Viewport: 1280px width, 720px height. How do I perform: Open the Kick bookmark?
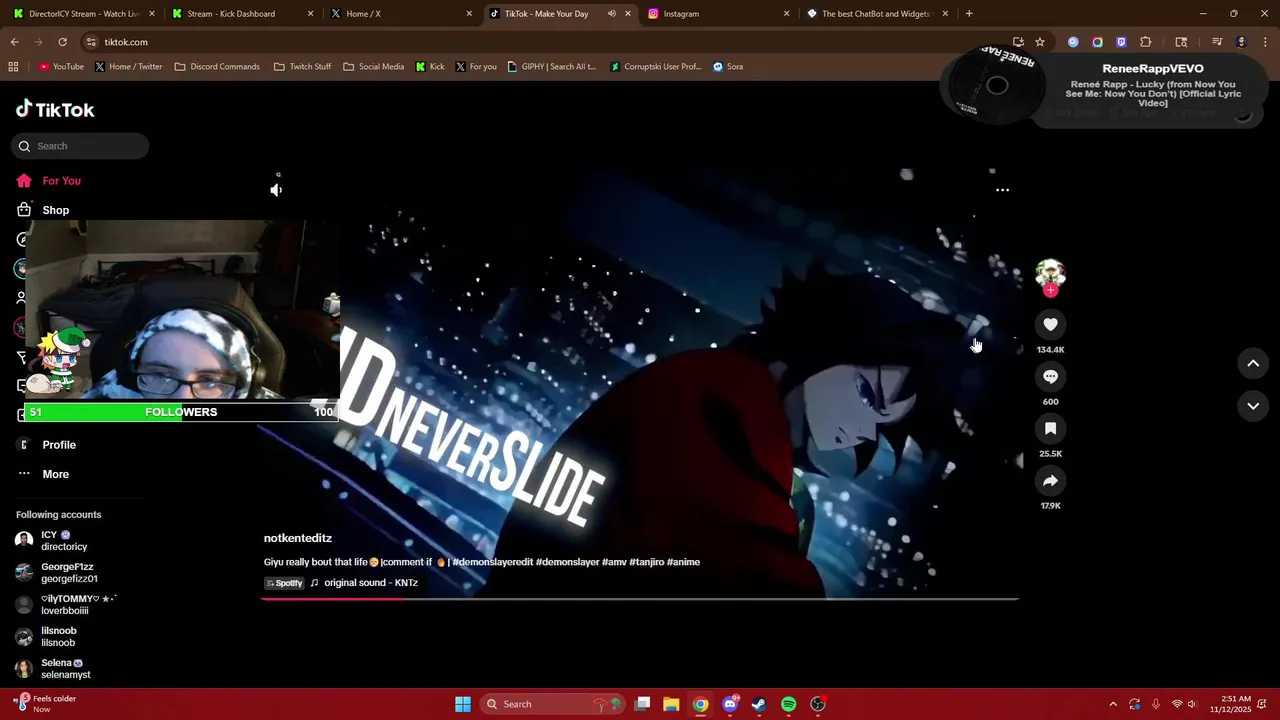click(430, 67)
